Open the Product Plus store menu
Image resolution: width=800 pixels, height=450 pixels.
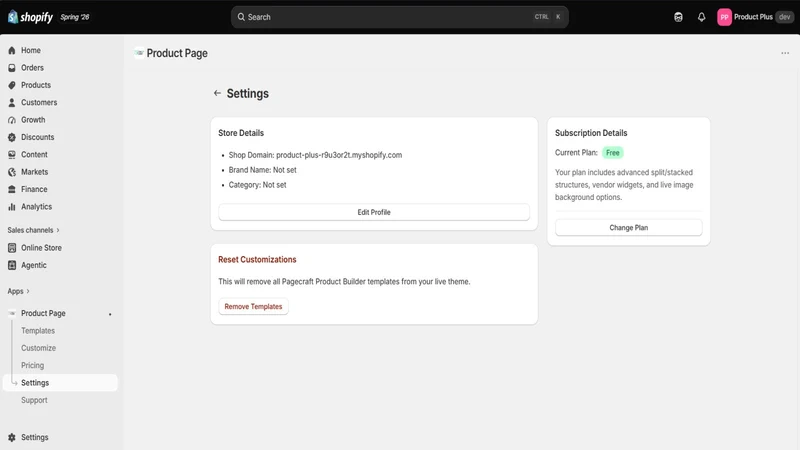click(x=755, y=17)
